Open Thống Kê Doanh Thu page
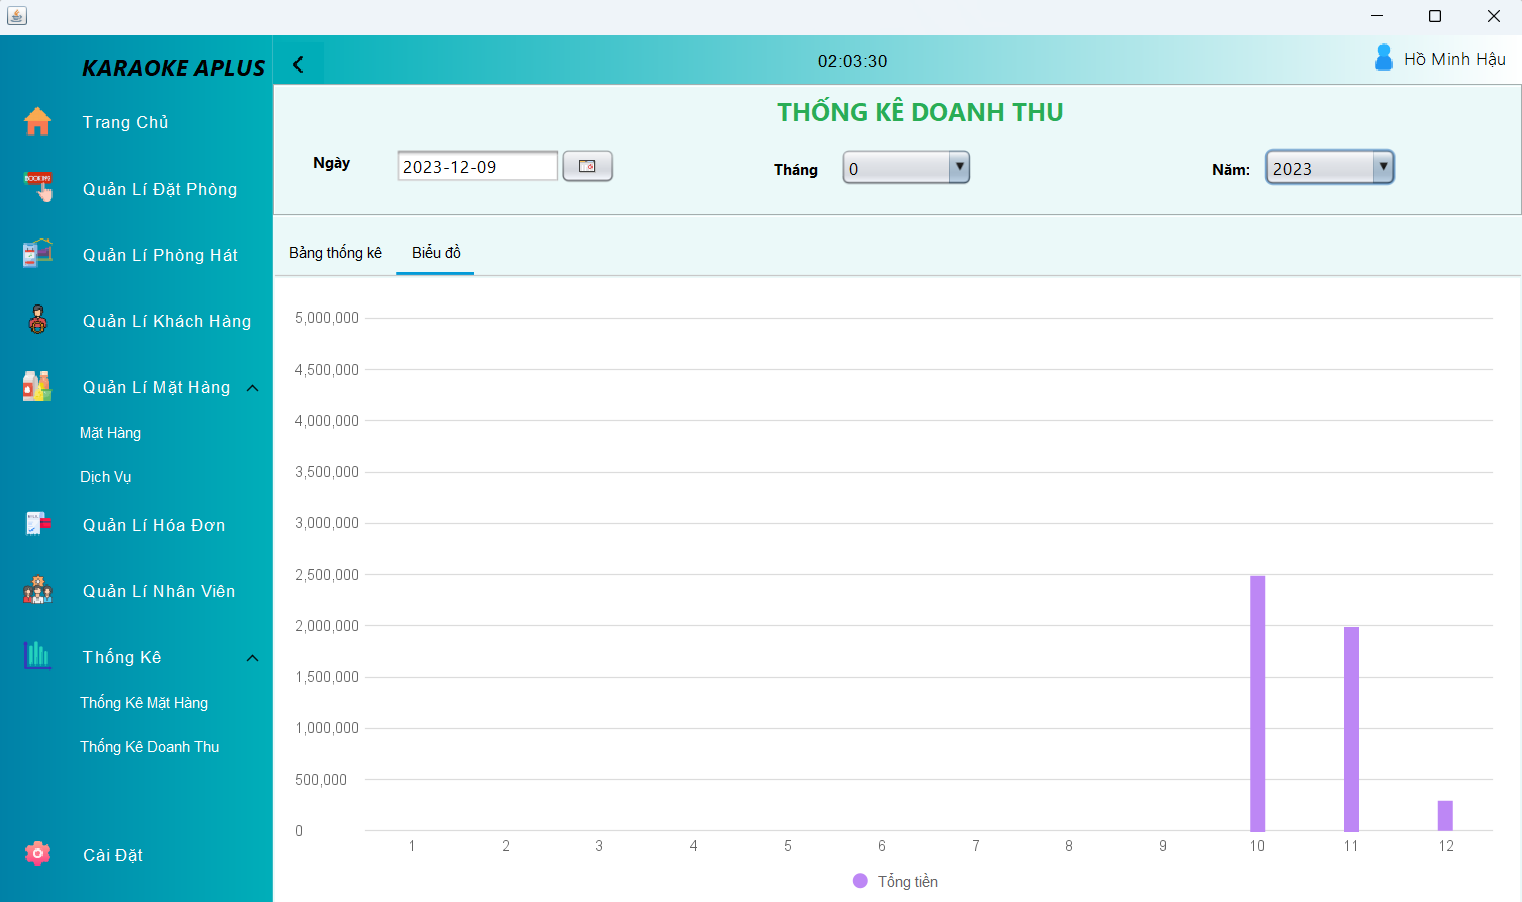The height and width of the screenshot is (902, 1522). (150, 747)
